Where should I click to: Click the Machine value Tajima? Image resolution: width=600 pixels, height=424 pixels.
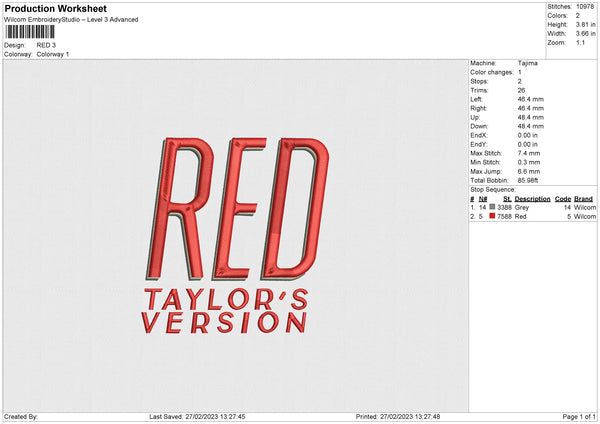528,63
